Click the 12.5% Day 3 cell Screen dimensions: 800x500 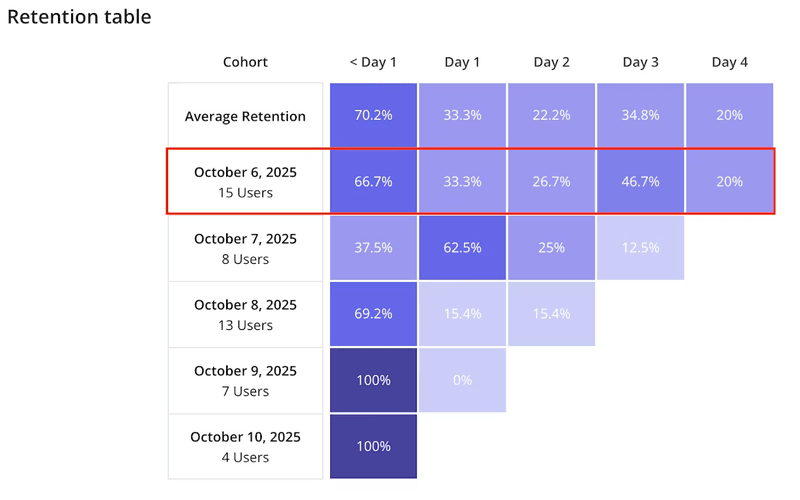point(640,248)
